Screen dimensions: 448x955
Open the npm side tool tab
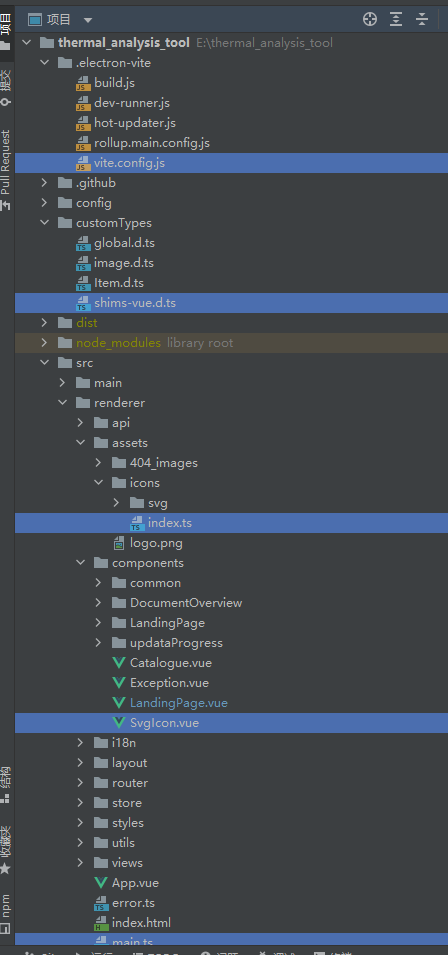[x=6, y=915]
